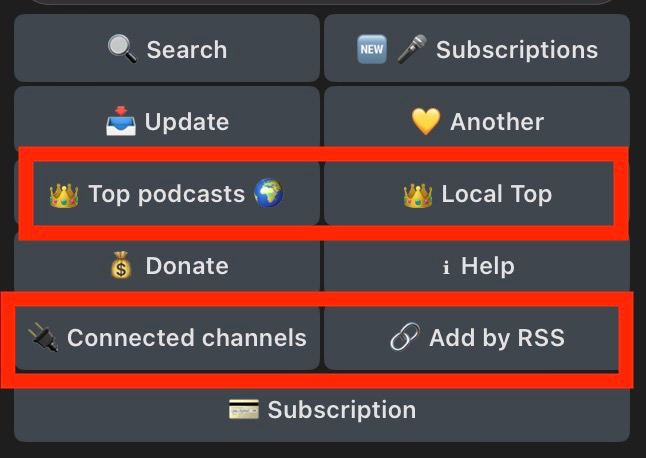Image resolution: width=646 pixels, height=458 pixels.
Task: Click the credit card icon beside Subscription
Action: 244,409
